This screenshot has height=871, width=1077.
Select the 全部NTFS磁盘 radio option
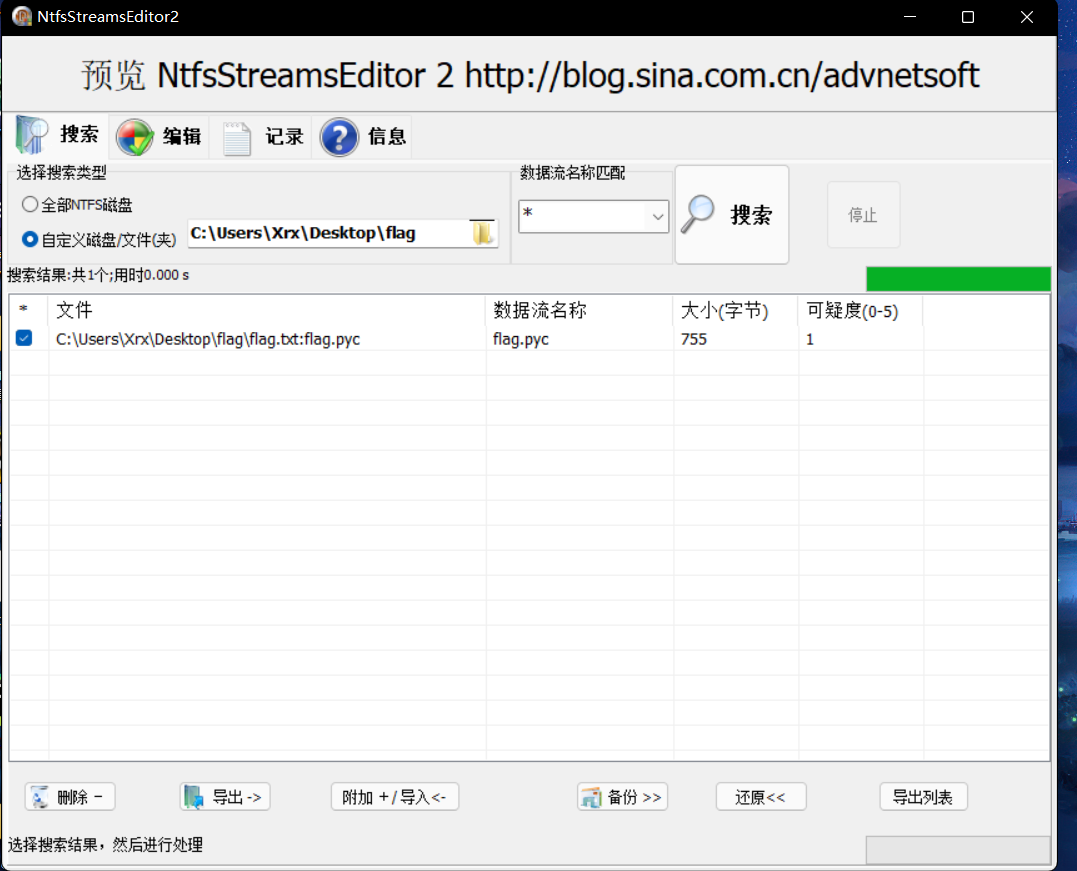pos(77,205)
